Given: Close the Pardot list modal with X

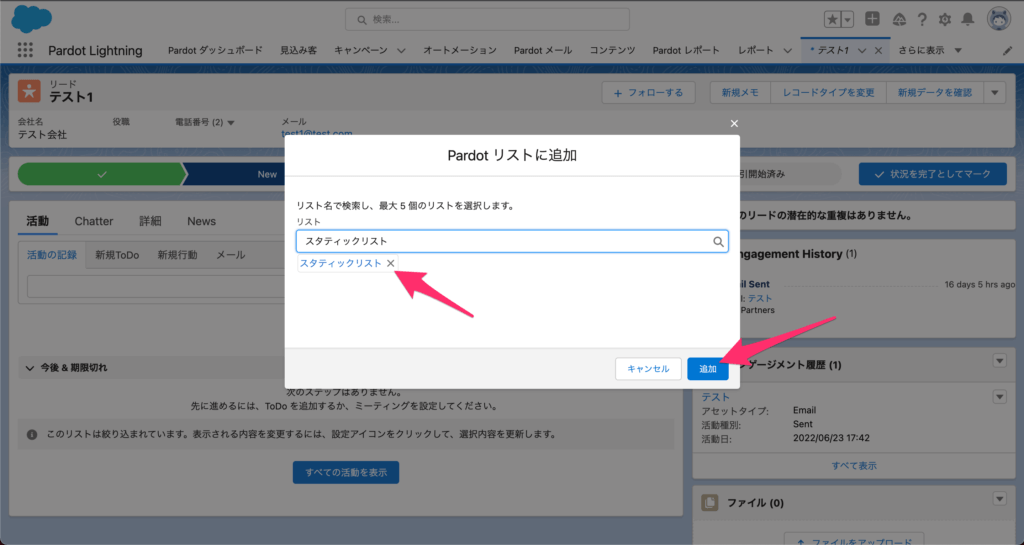Looking at the screenshot, I should [734, 123].
